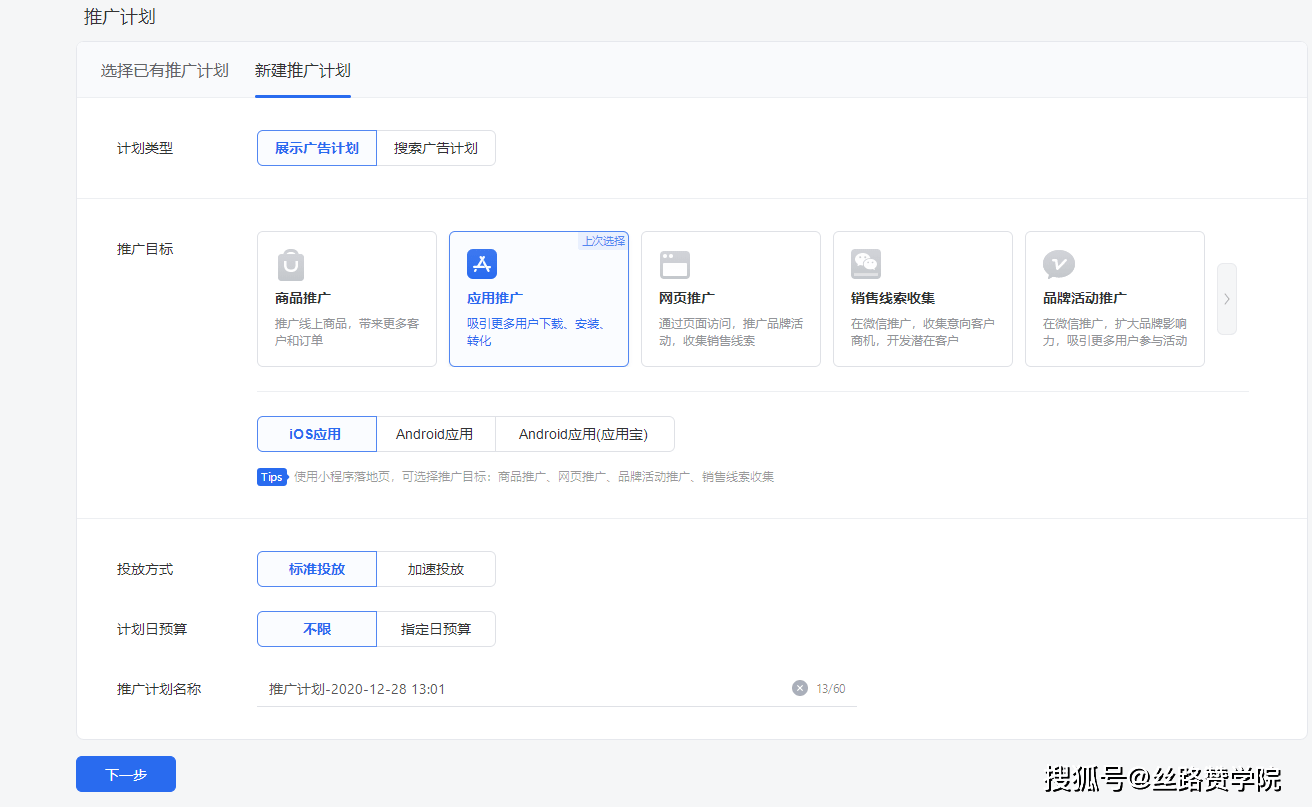The height and width of the screenshot is (807, 1312).
Task: Click the 推广计划 page heading
Action: click(120, 17)
